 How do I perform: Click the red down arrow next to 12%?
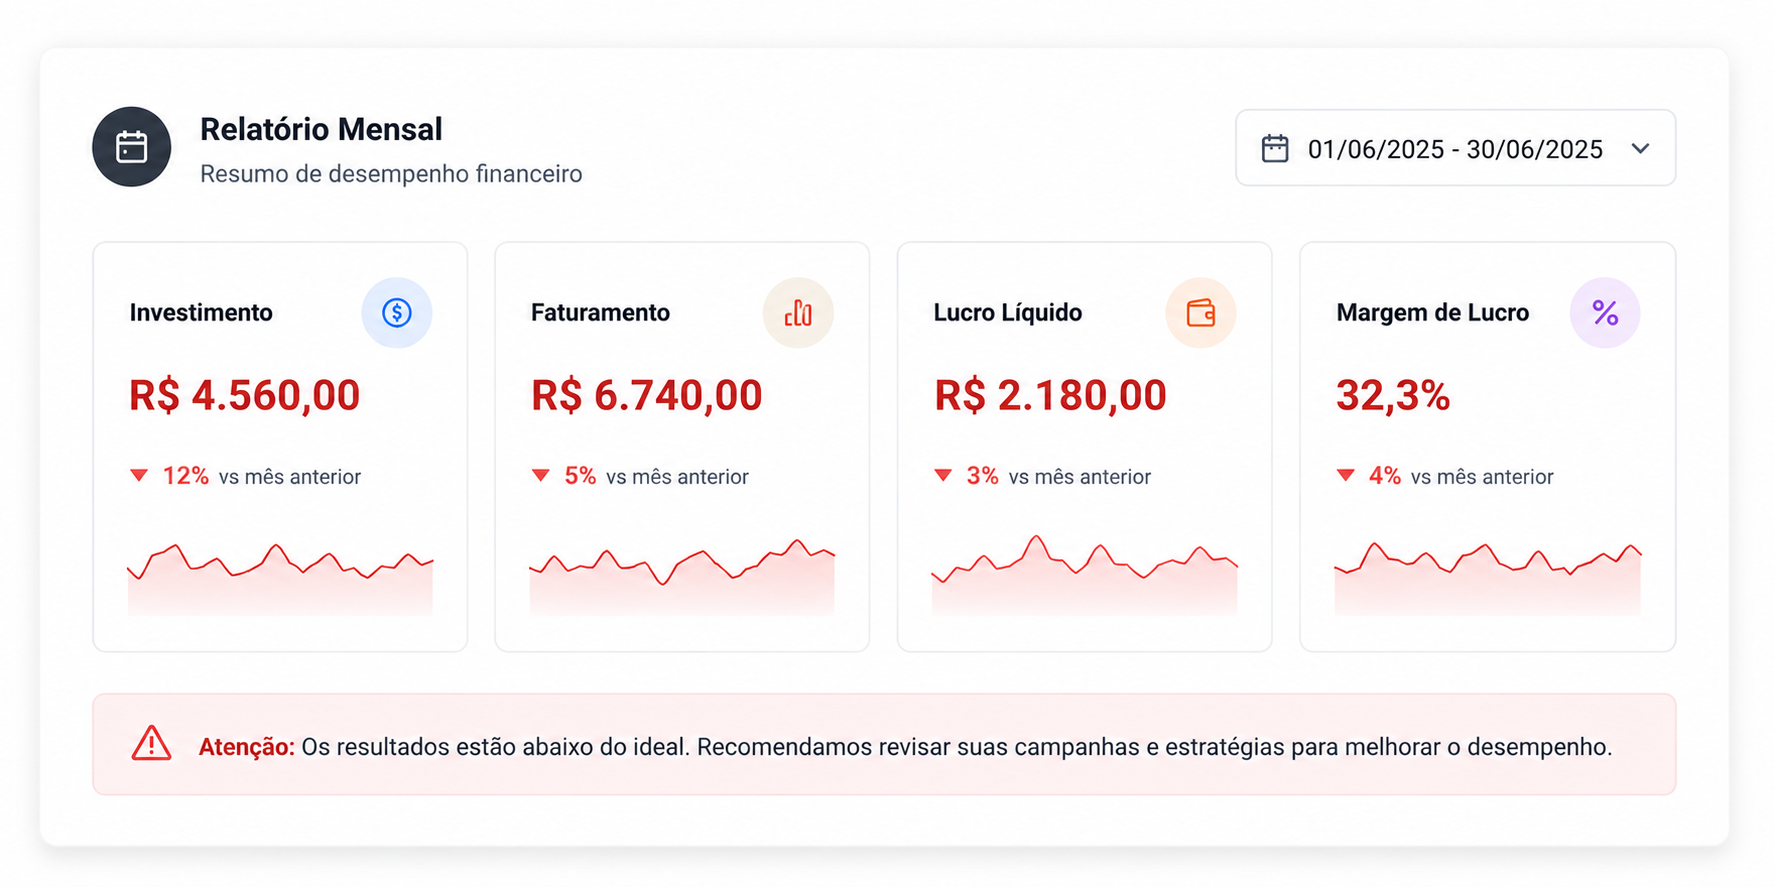click(x=139, y=476)
